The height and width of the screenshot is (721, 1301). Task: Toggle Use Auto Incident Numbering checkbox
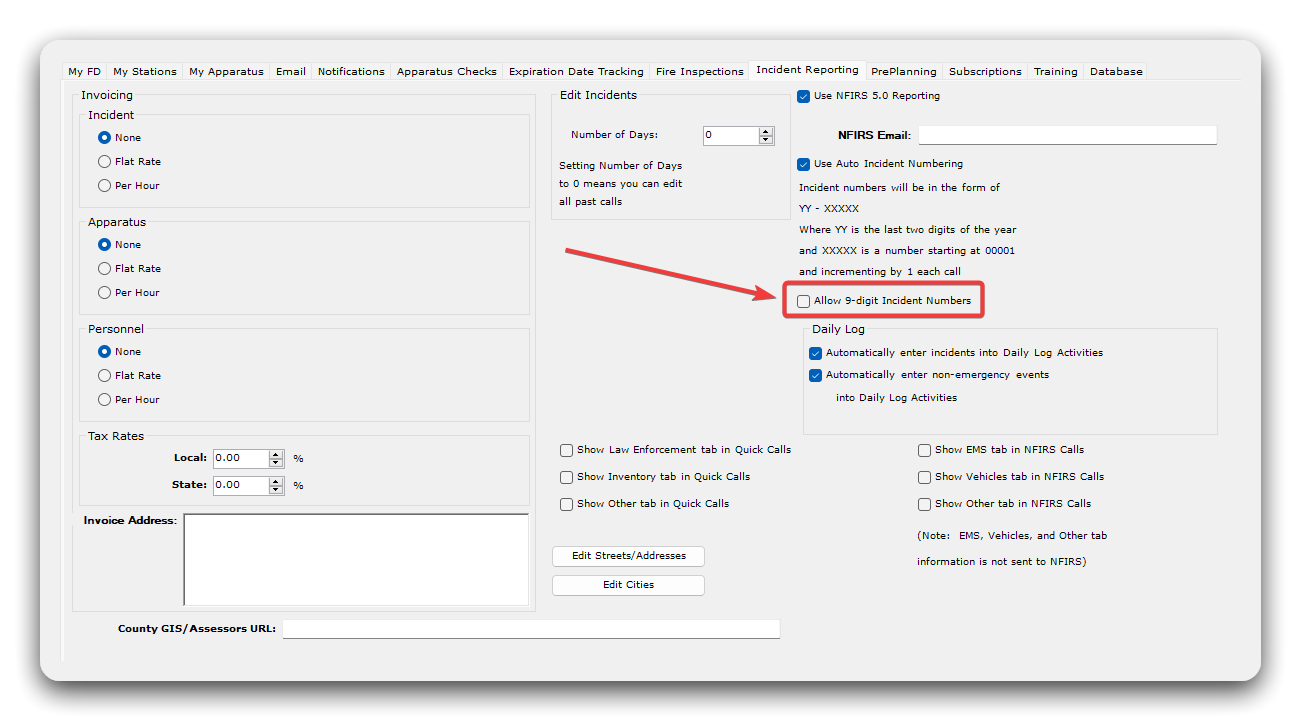804,164
